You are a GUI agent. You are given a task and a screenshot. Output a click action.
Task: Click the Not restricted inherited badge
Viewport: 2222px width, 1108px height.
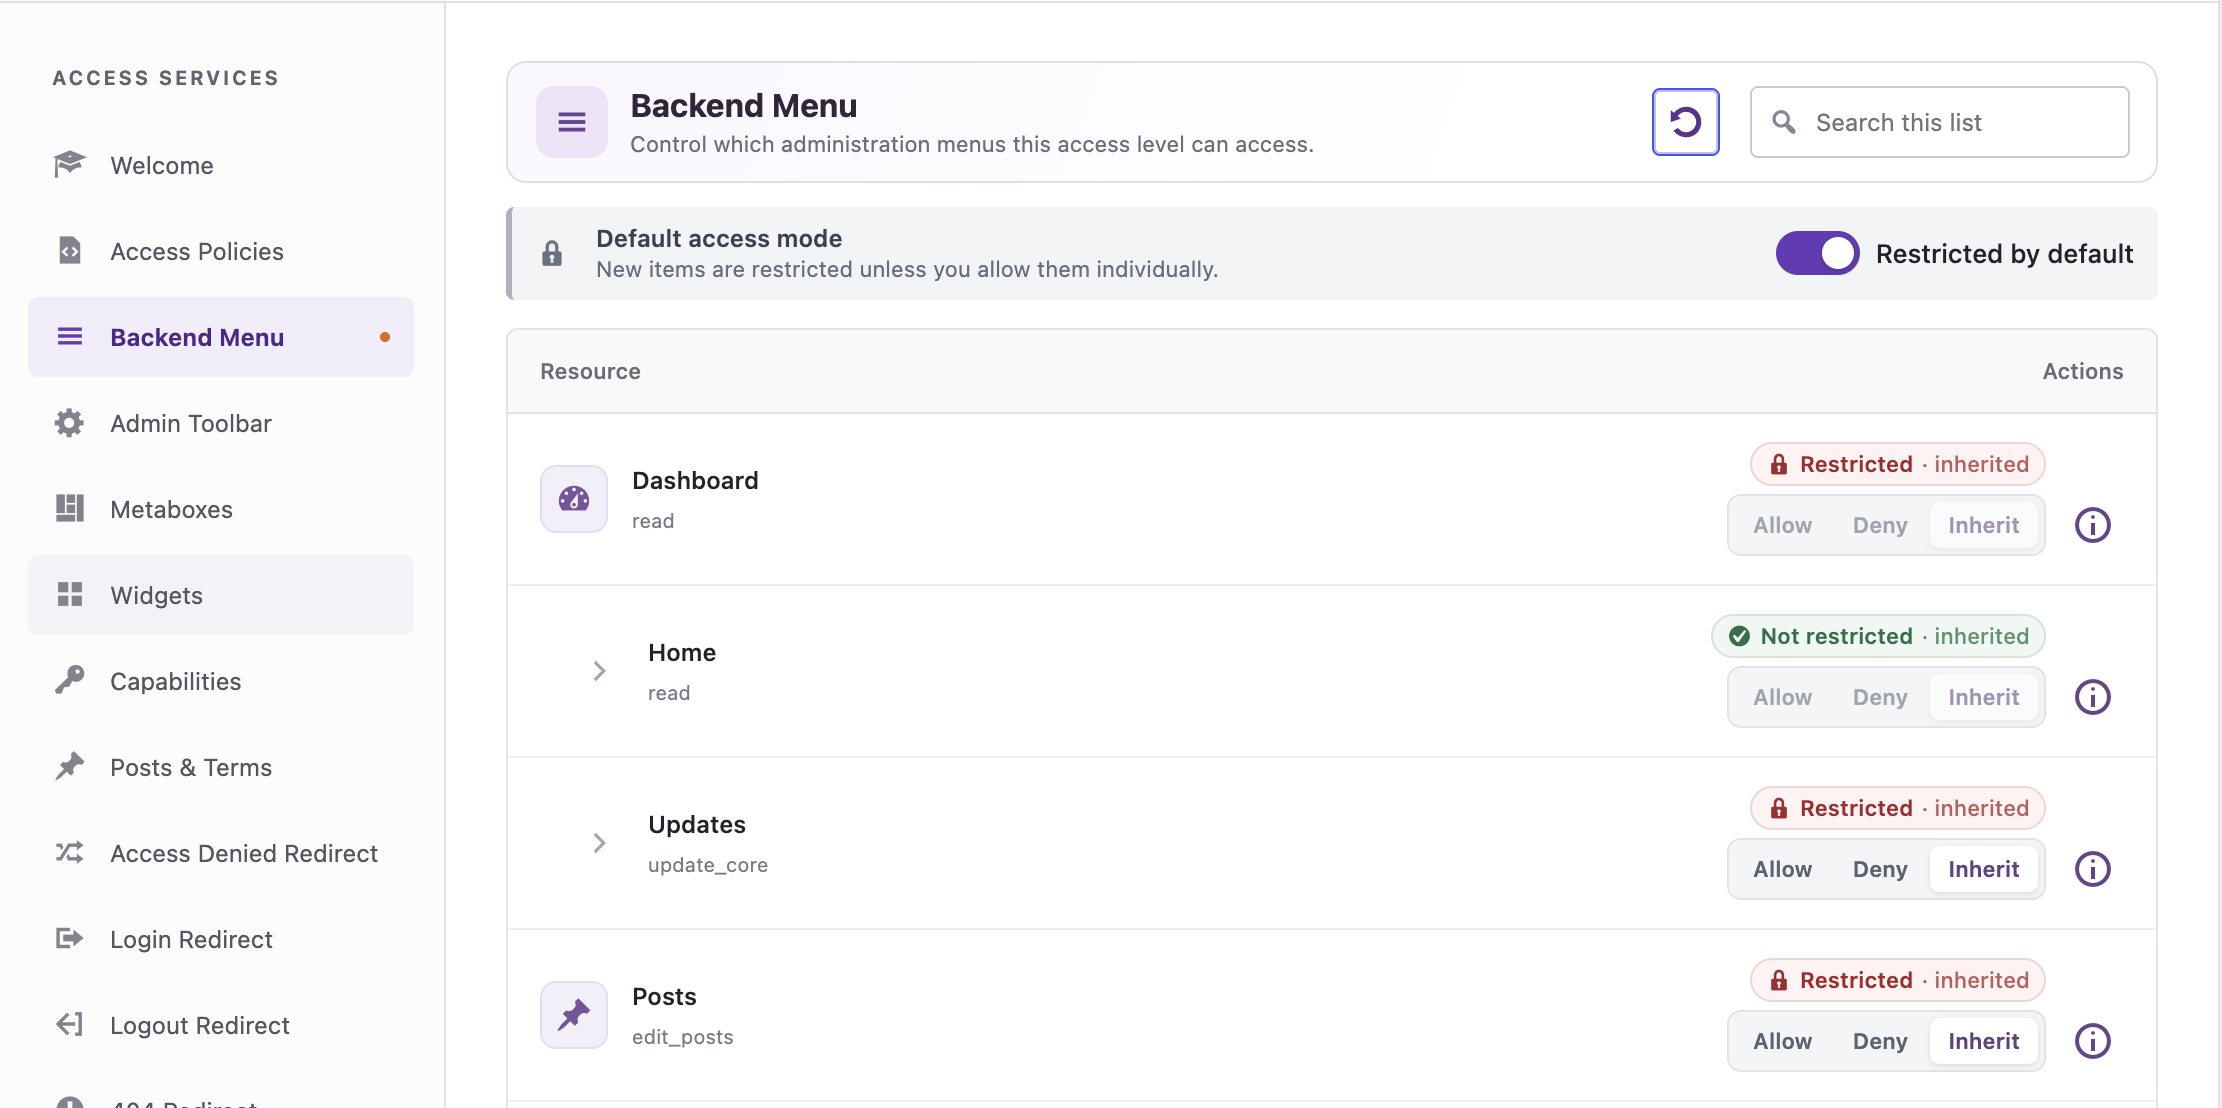(1878, 636)
